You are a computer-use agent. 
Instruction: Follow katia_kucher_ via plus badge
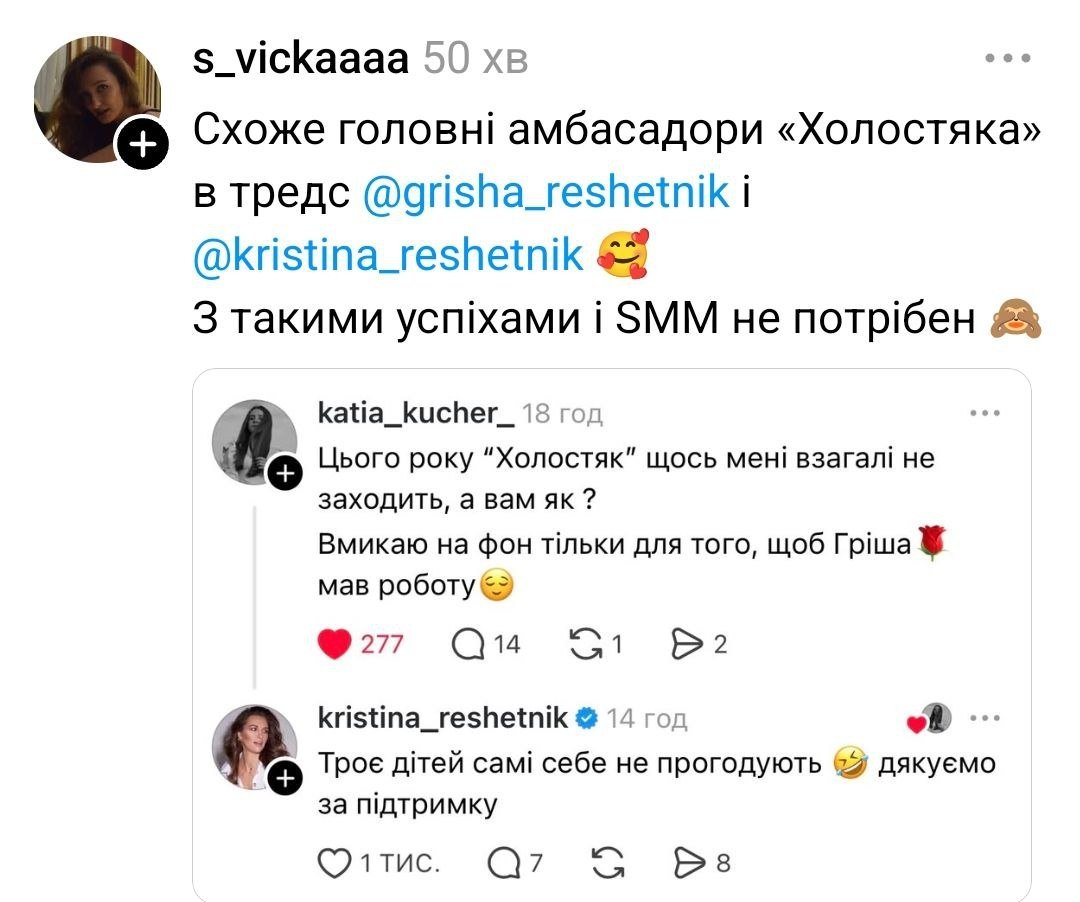(285, 473)
